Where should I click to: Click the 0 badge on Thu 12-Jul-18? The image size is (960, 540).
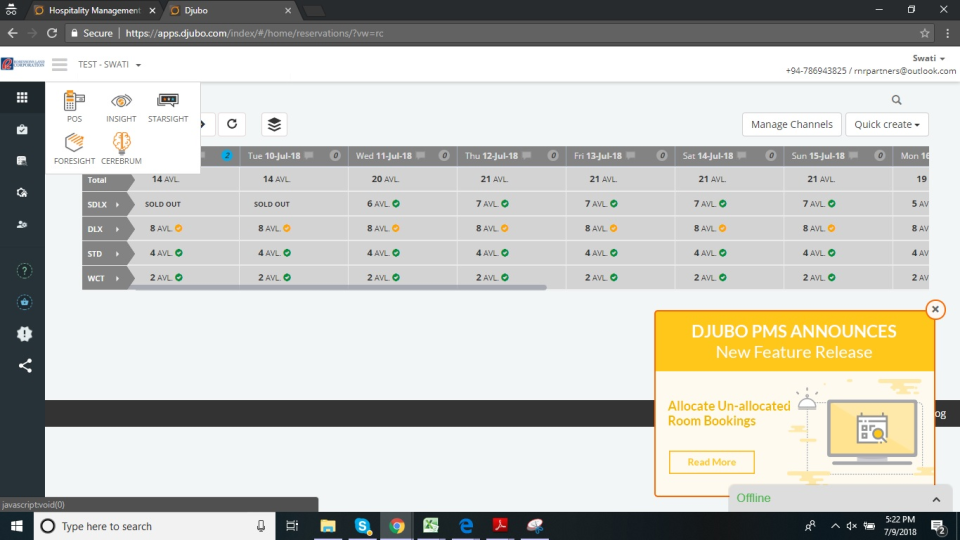click(553, 156)
